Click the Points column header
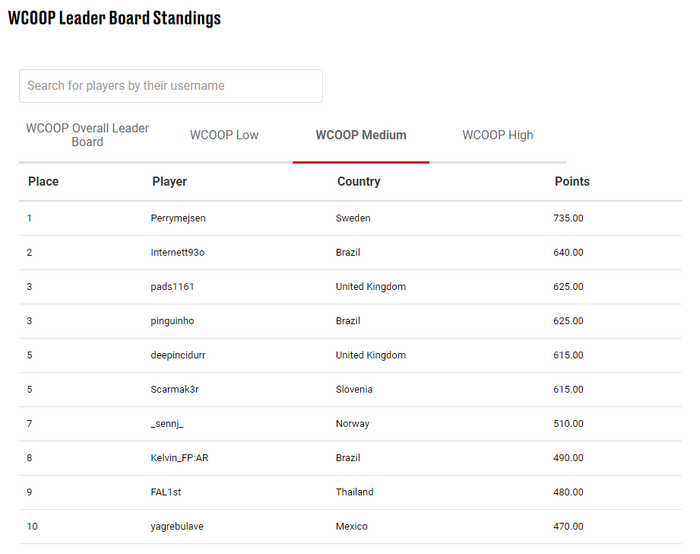Screen dimensions: 700x554 (572, 181)
